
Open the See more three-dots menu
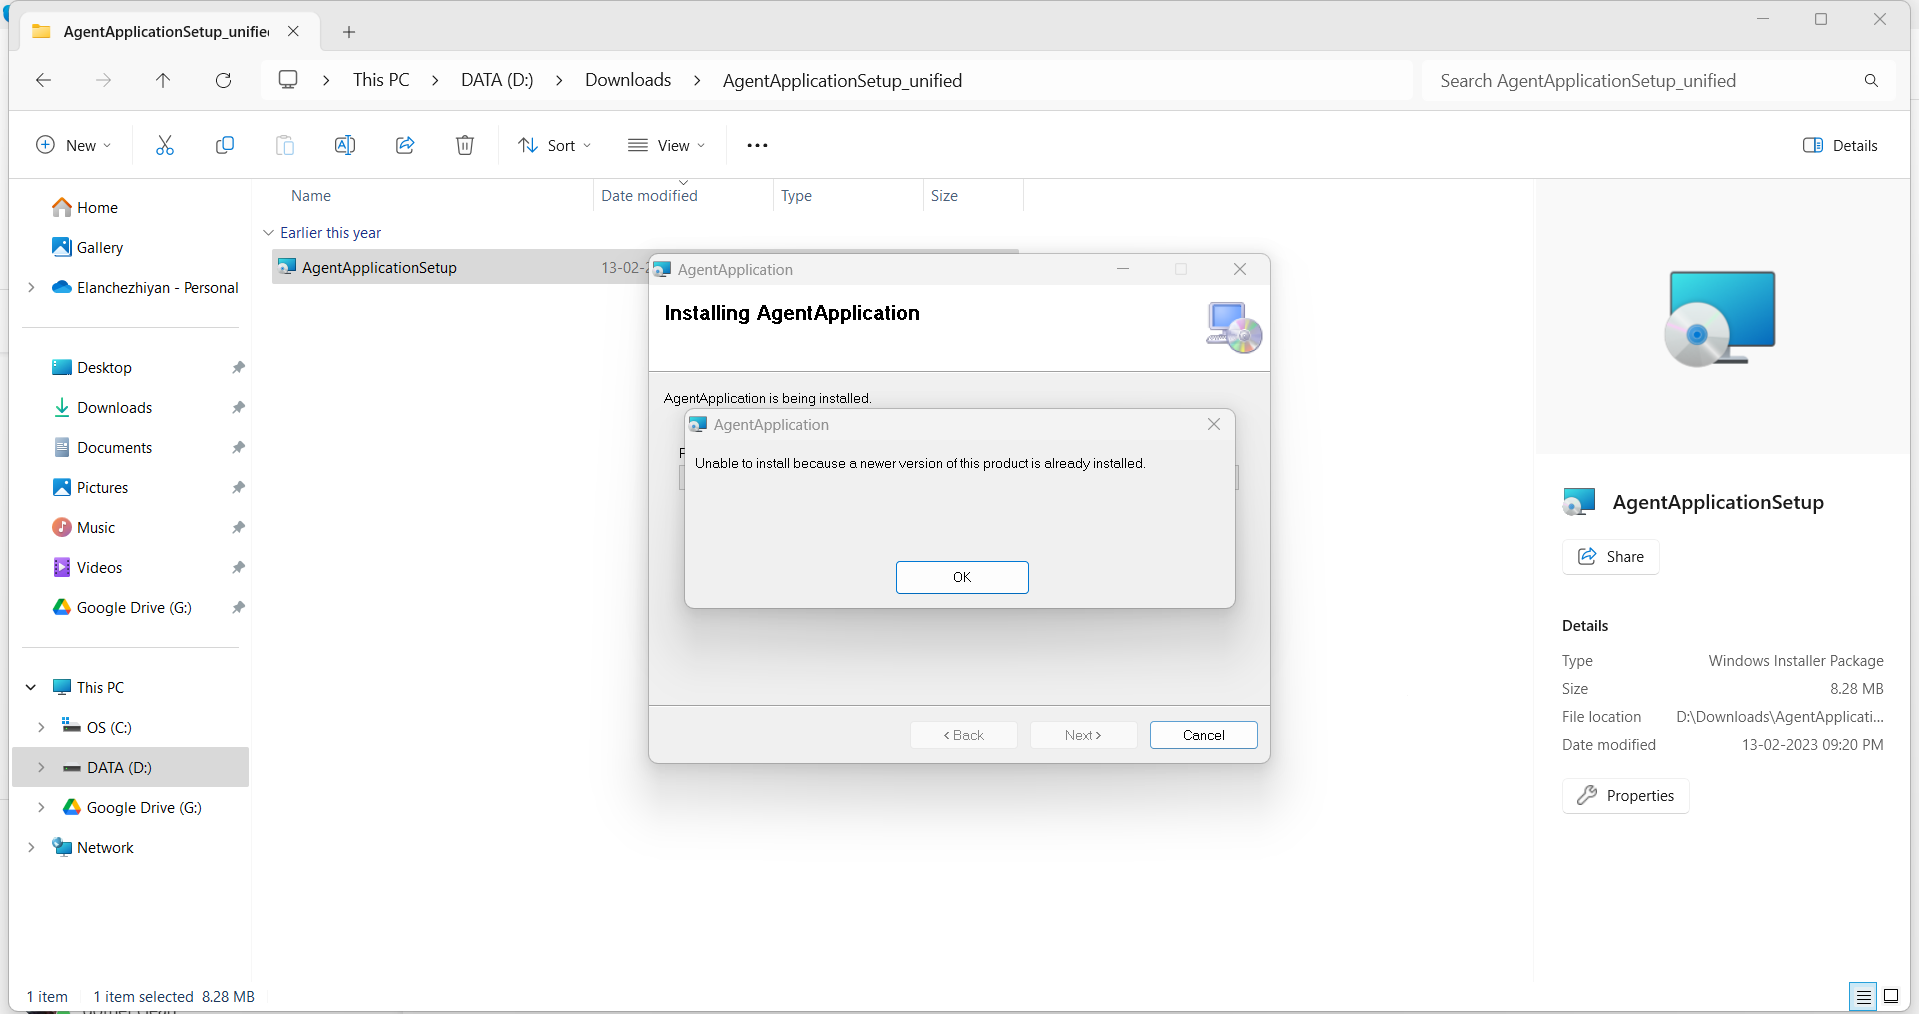click(757, 145)
